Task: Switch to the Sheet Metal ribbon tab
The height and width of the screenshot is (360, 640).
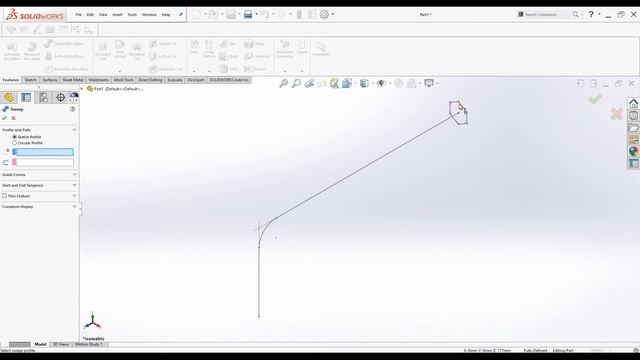Action: (73, 80)
